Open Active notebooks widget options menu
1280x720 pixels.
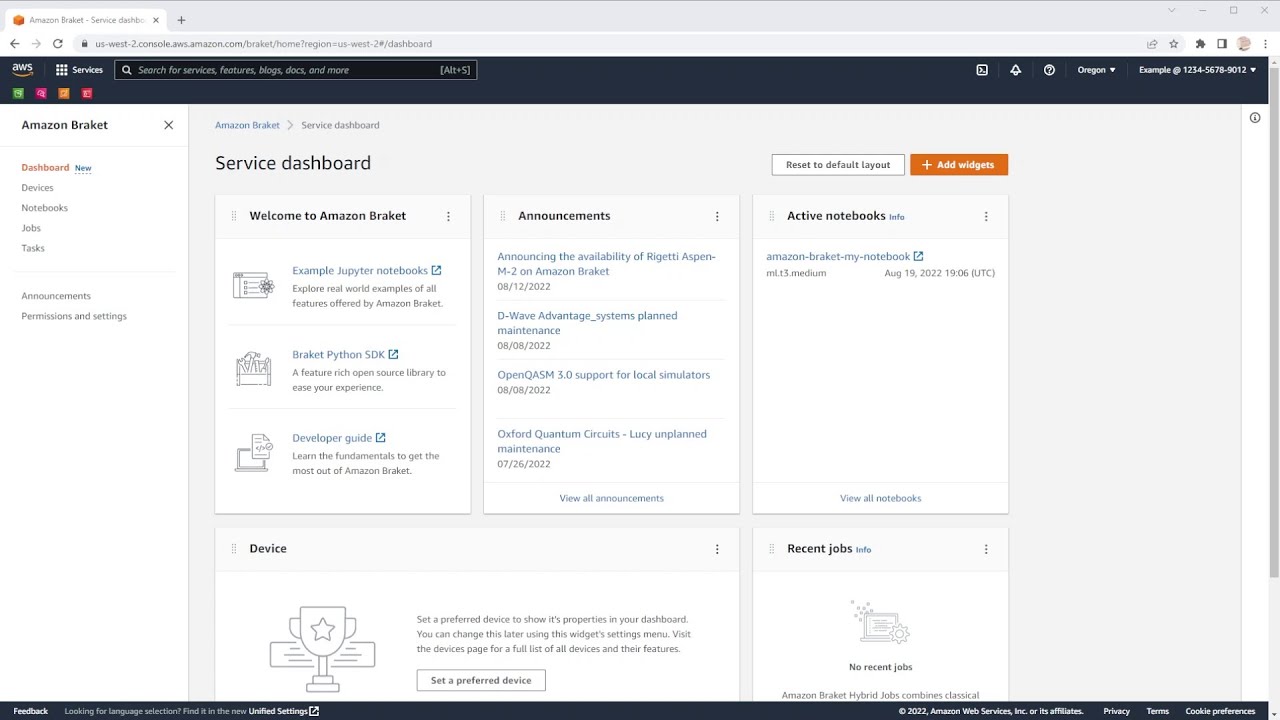click(986, 216)
